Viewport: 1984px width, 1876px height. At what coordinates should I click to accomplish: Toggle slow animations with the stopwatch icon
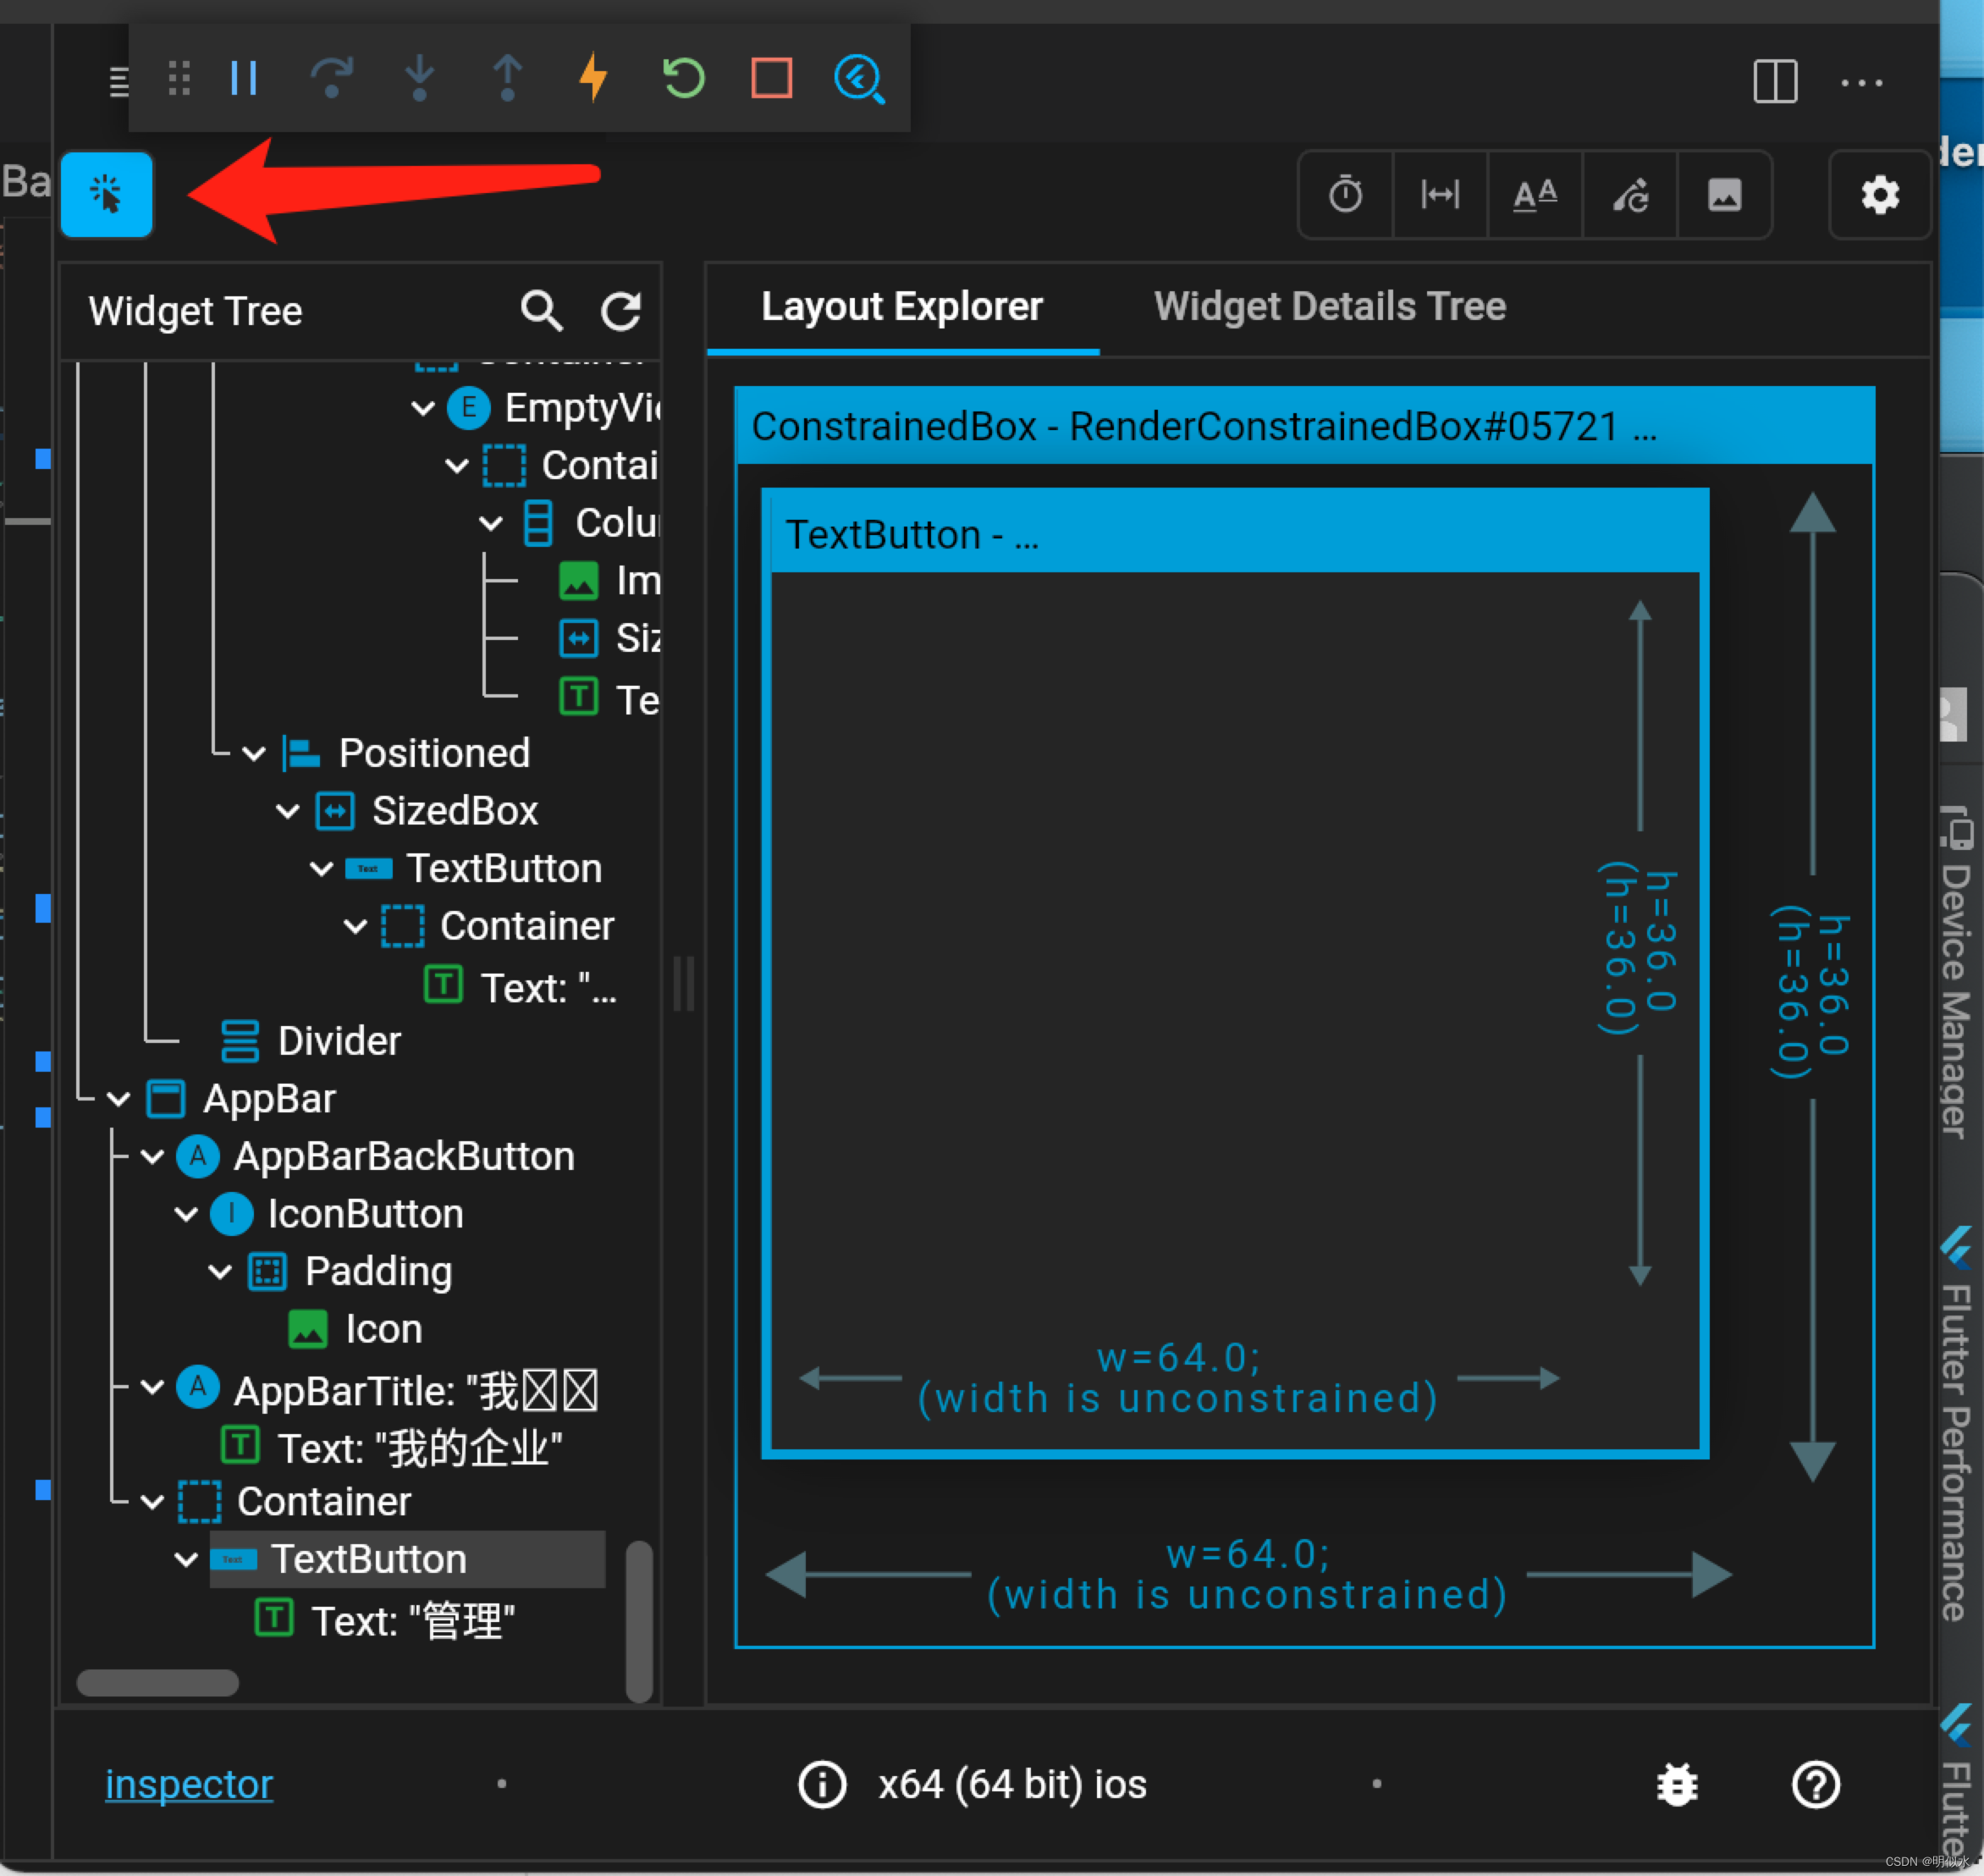click(1345, 195)
